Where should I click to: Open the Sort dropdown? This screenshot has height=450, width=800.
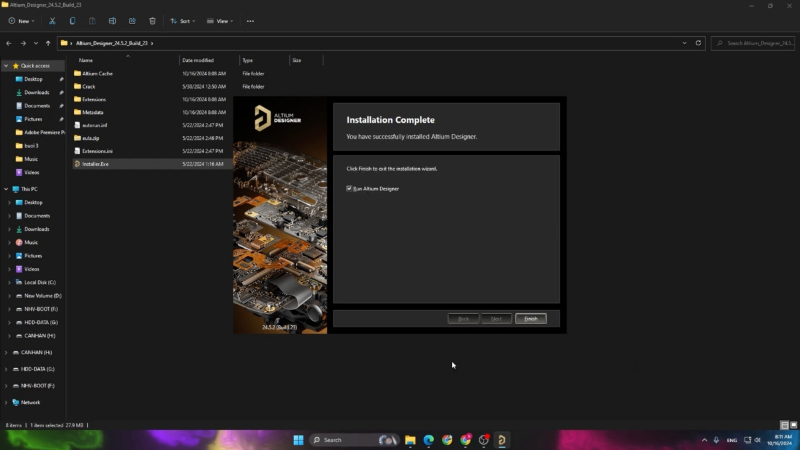[182, 21]
